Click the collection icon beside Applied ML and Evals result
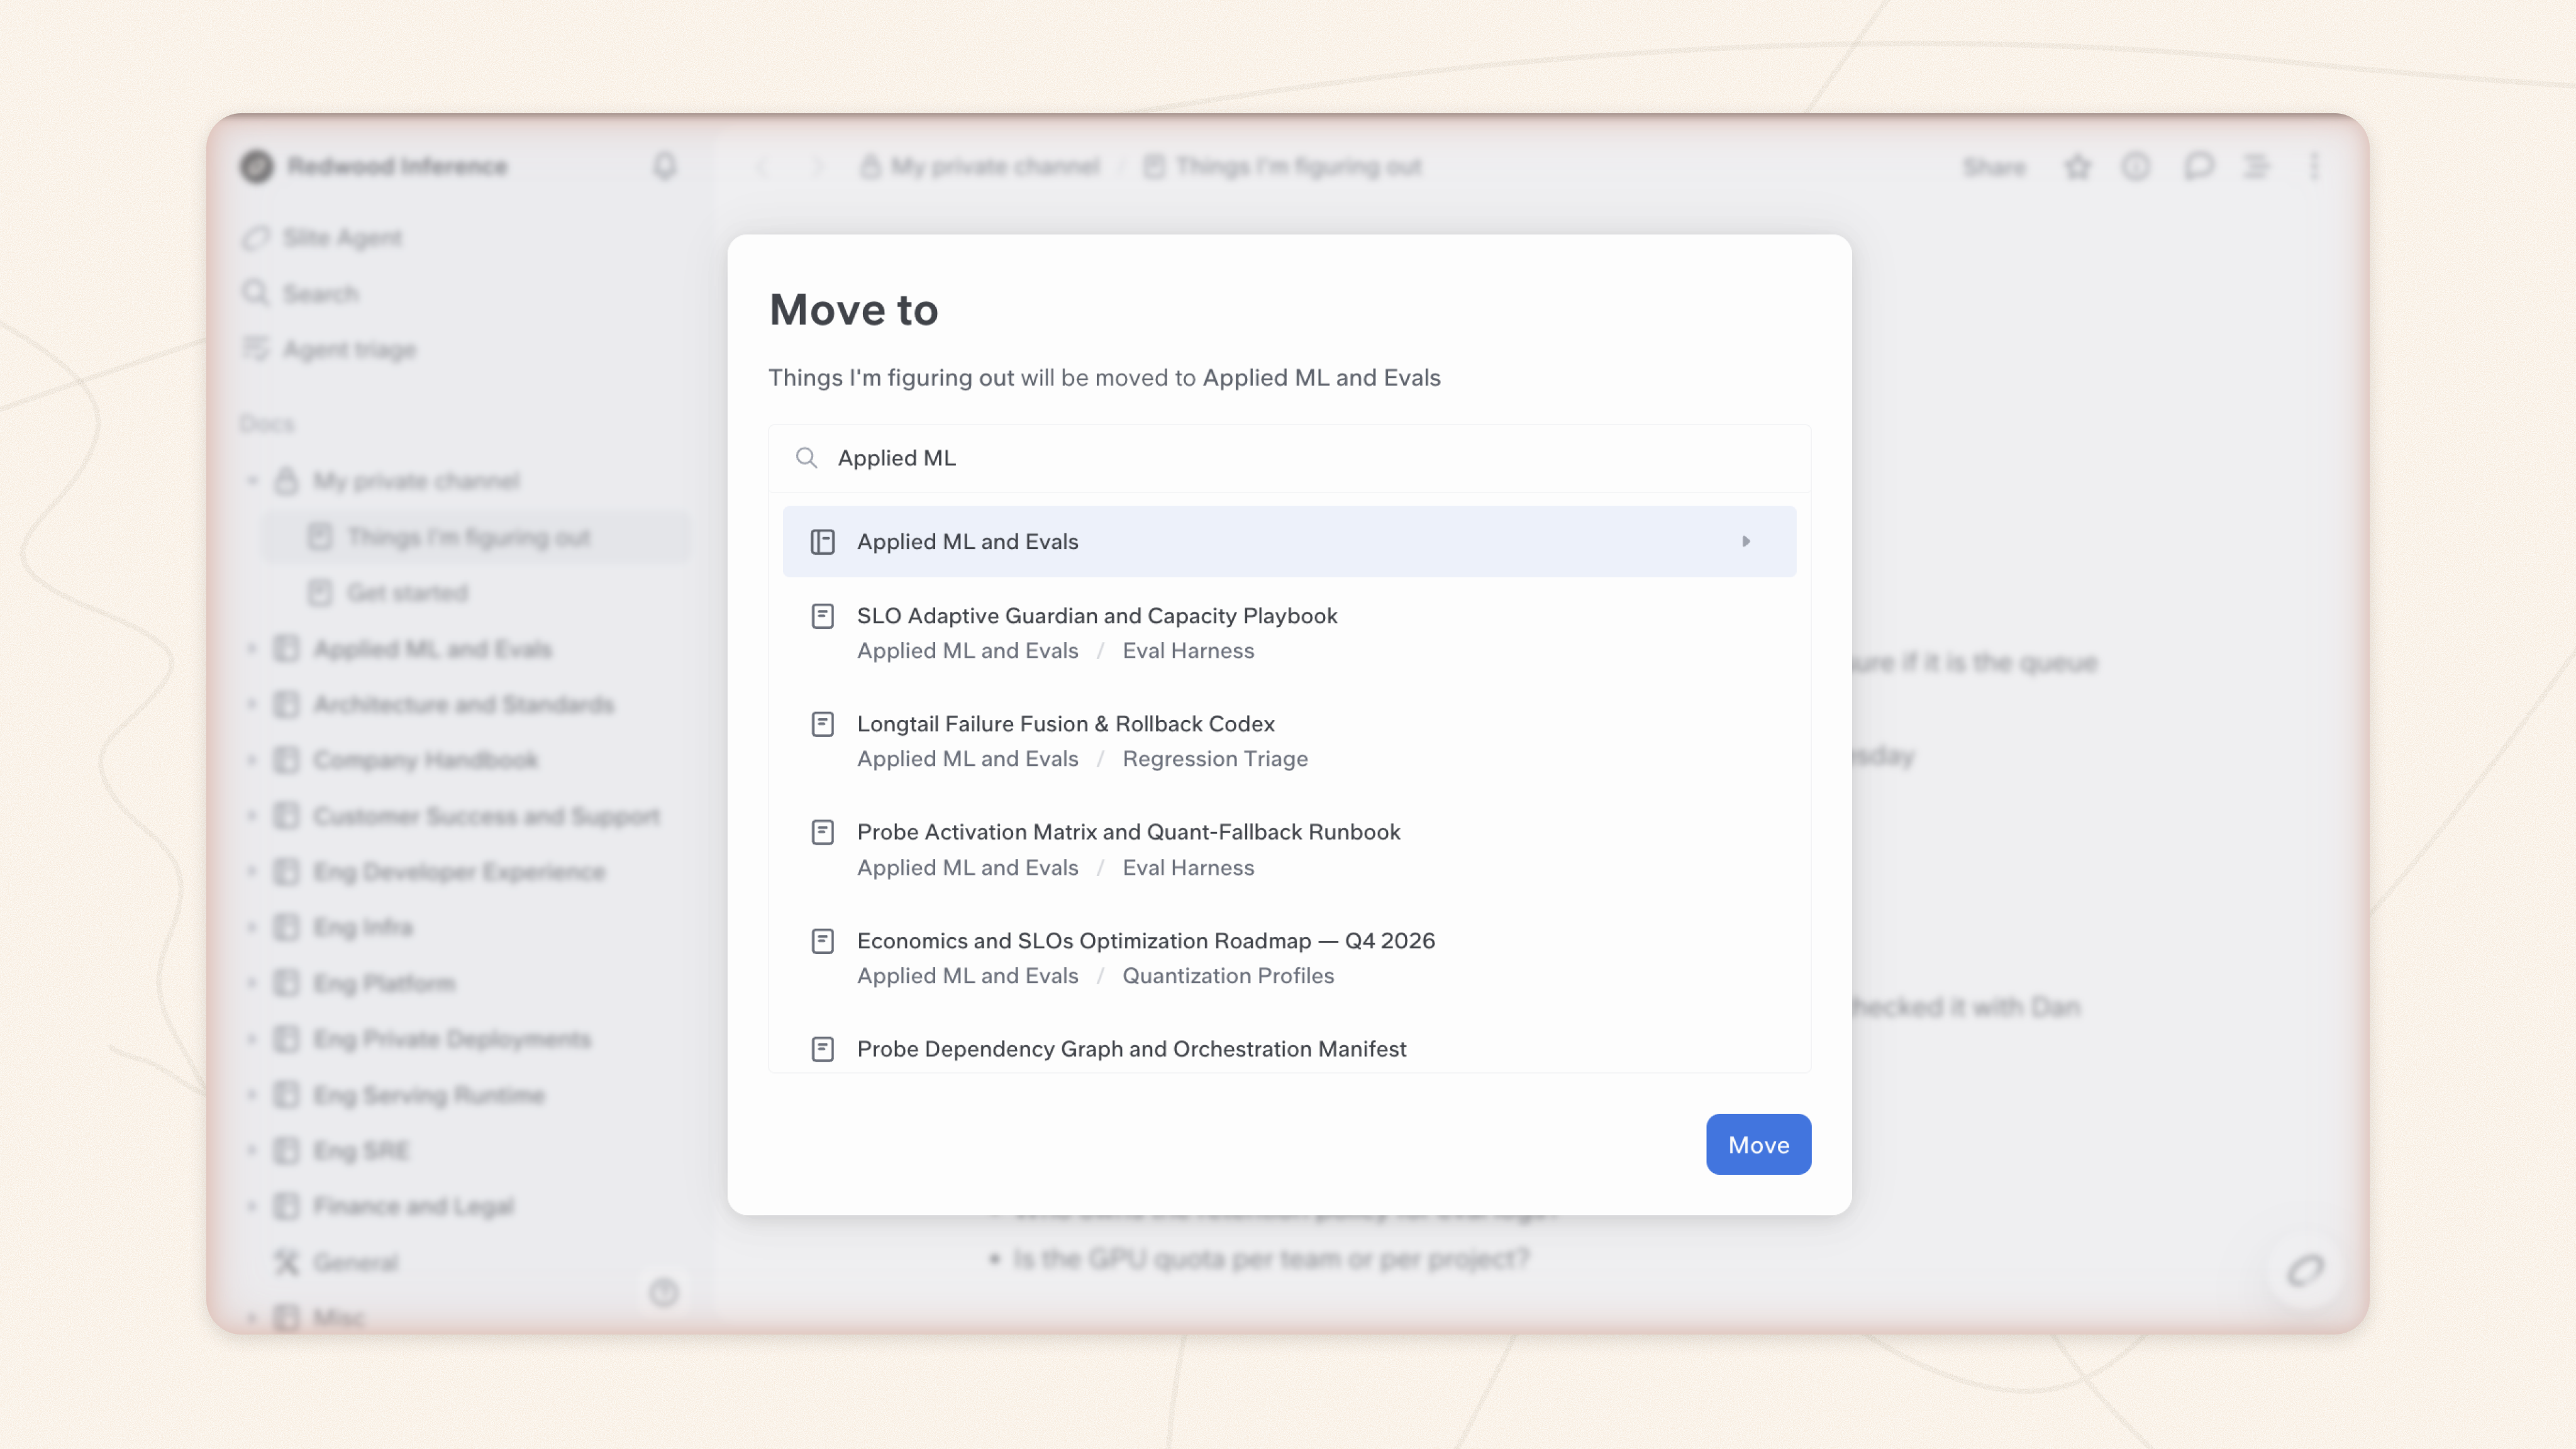 (822, 541)
